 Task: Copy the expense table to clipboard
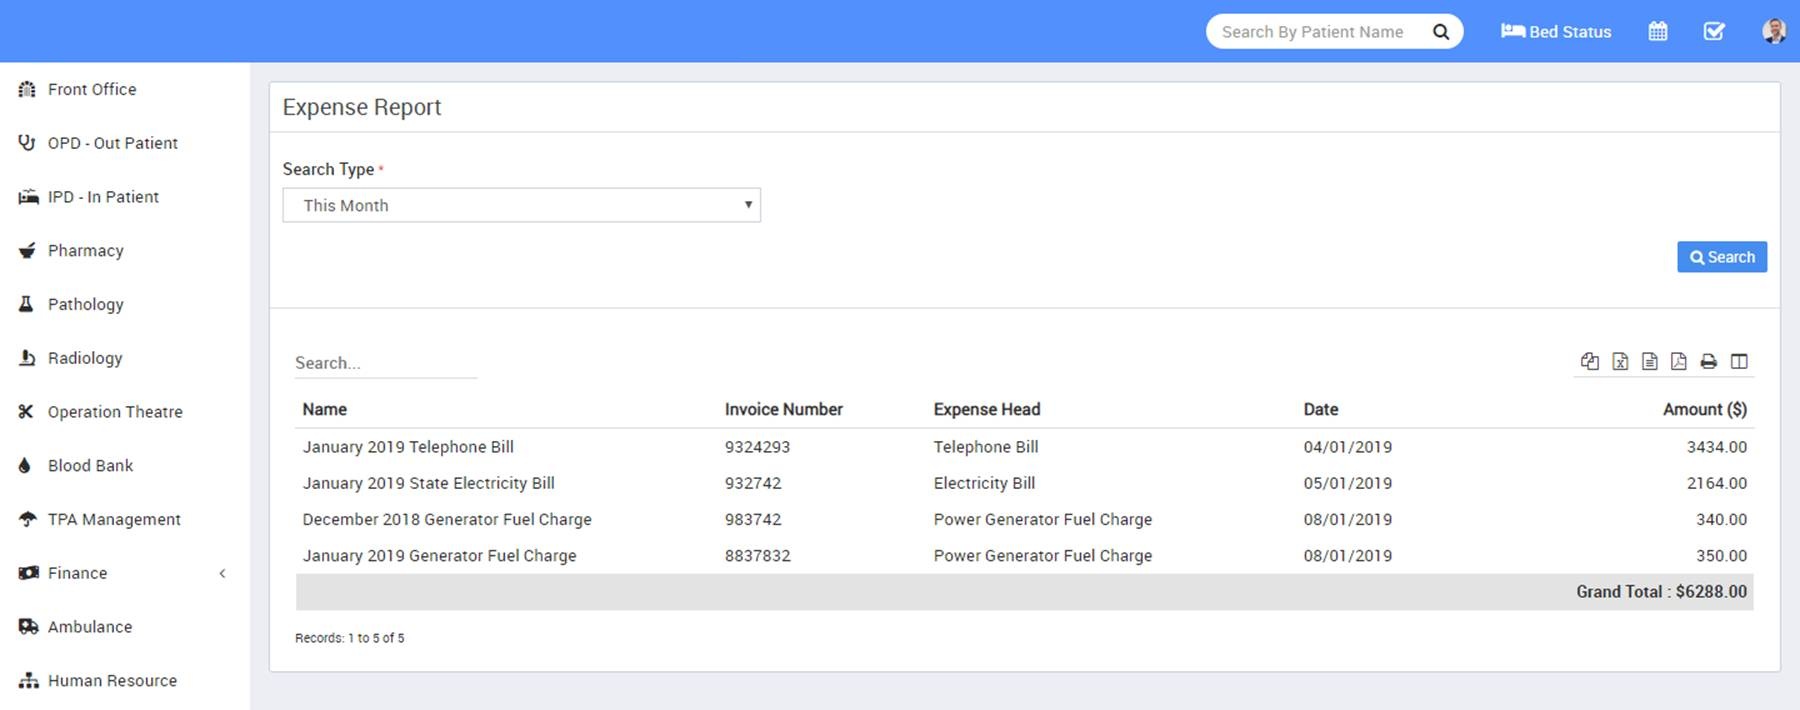pyautogui.click(x=1589, y=362)
